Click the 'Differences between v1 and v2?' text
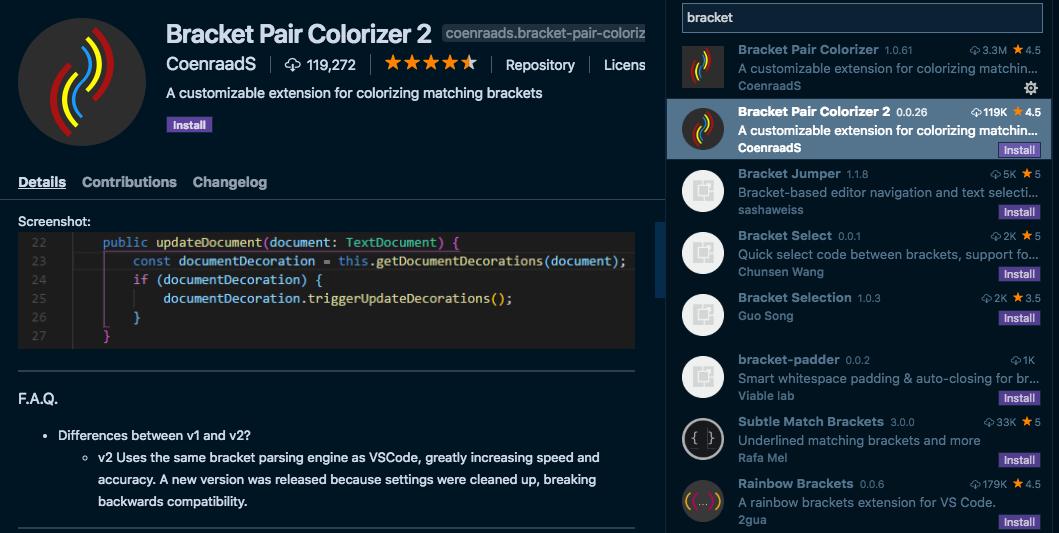Image resolution: width=1059 pixels, height=533 pixels. point(154,435)
